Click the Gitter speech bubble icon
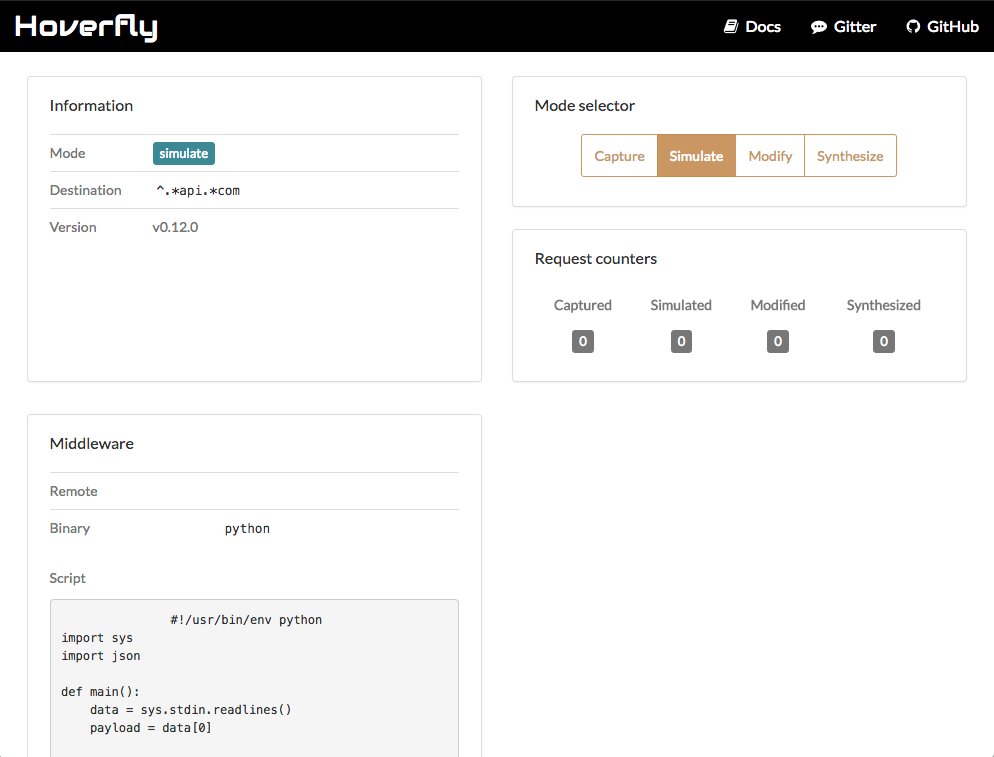Viewport: 994px width, 757px height. click(x=818, y=26)
